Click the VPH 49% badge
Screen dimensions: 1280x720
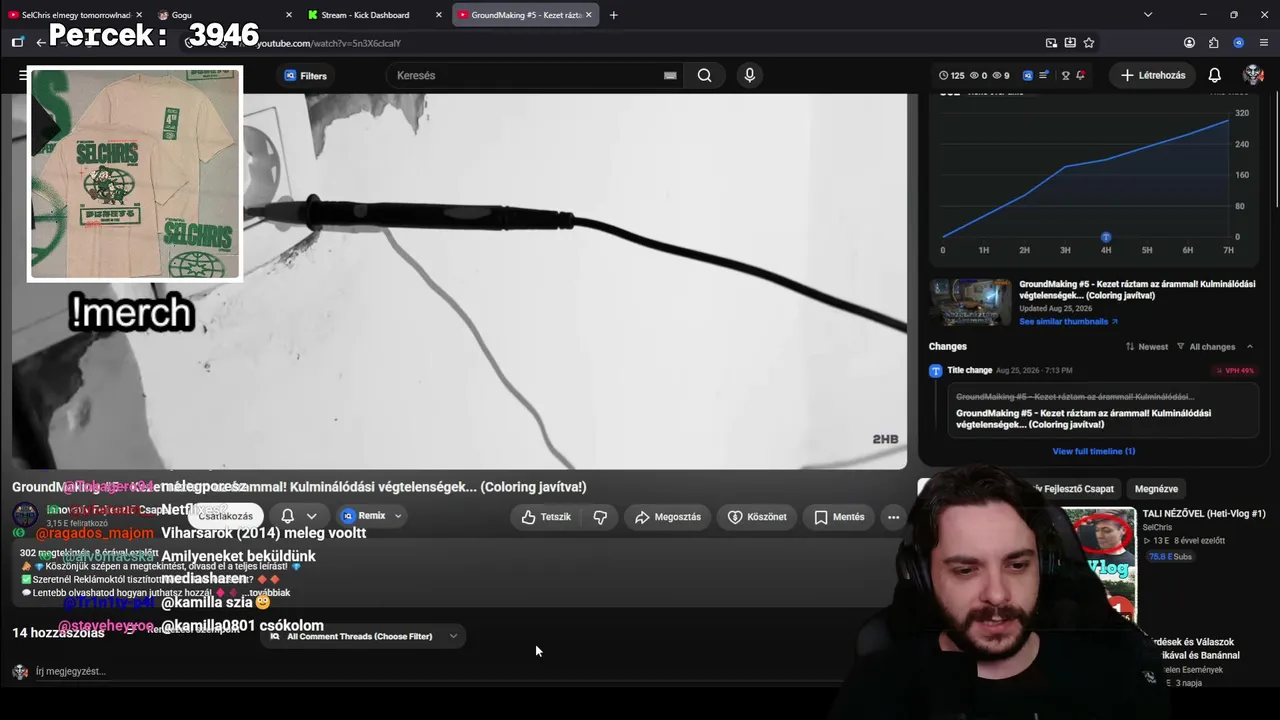pyautogui.click(x=1235, y=371)
